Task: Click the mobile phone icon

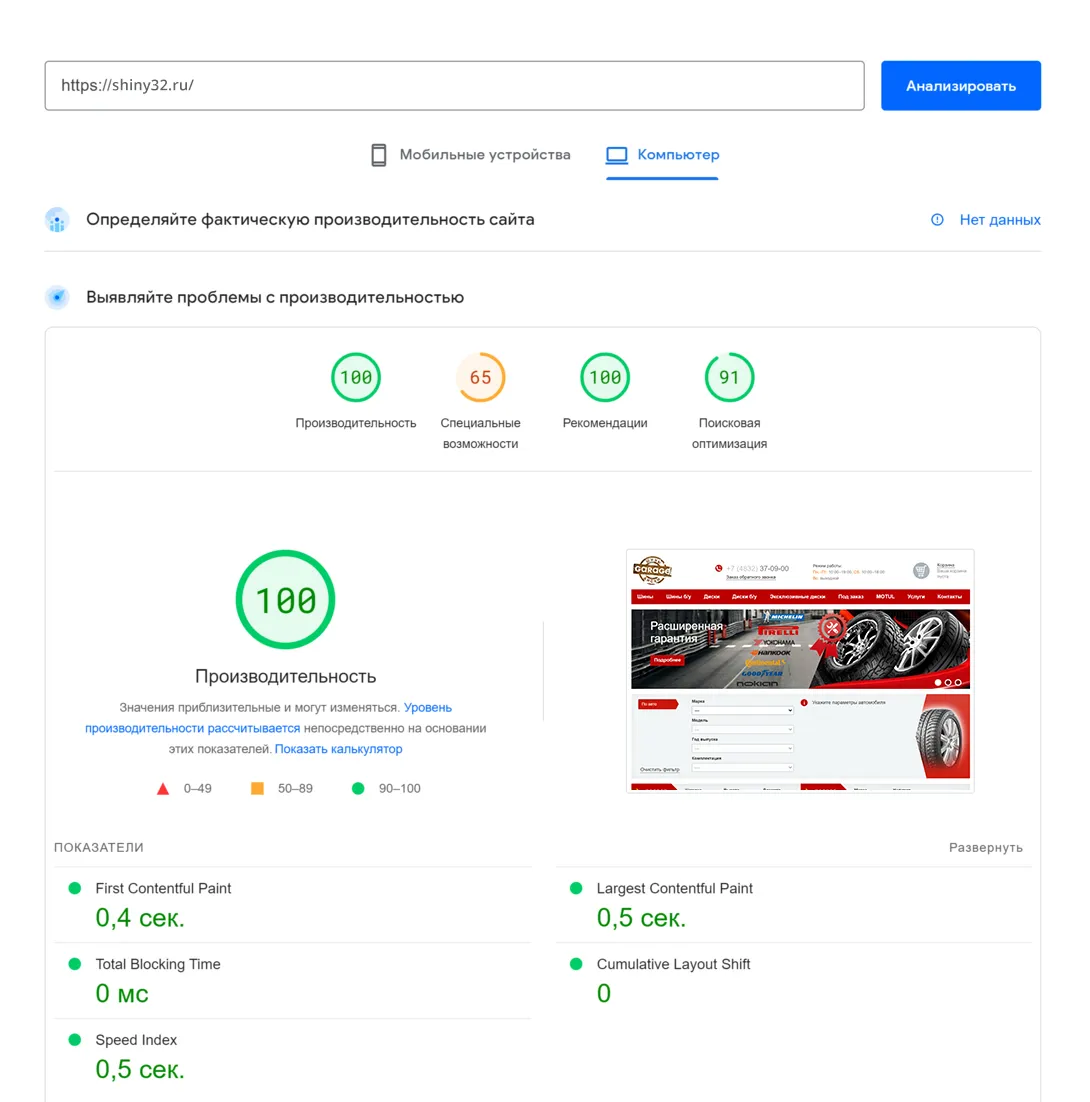Action: 379,155
